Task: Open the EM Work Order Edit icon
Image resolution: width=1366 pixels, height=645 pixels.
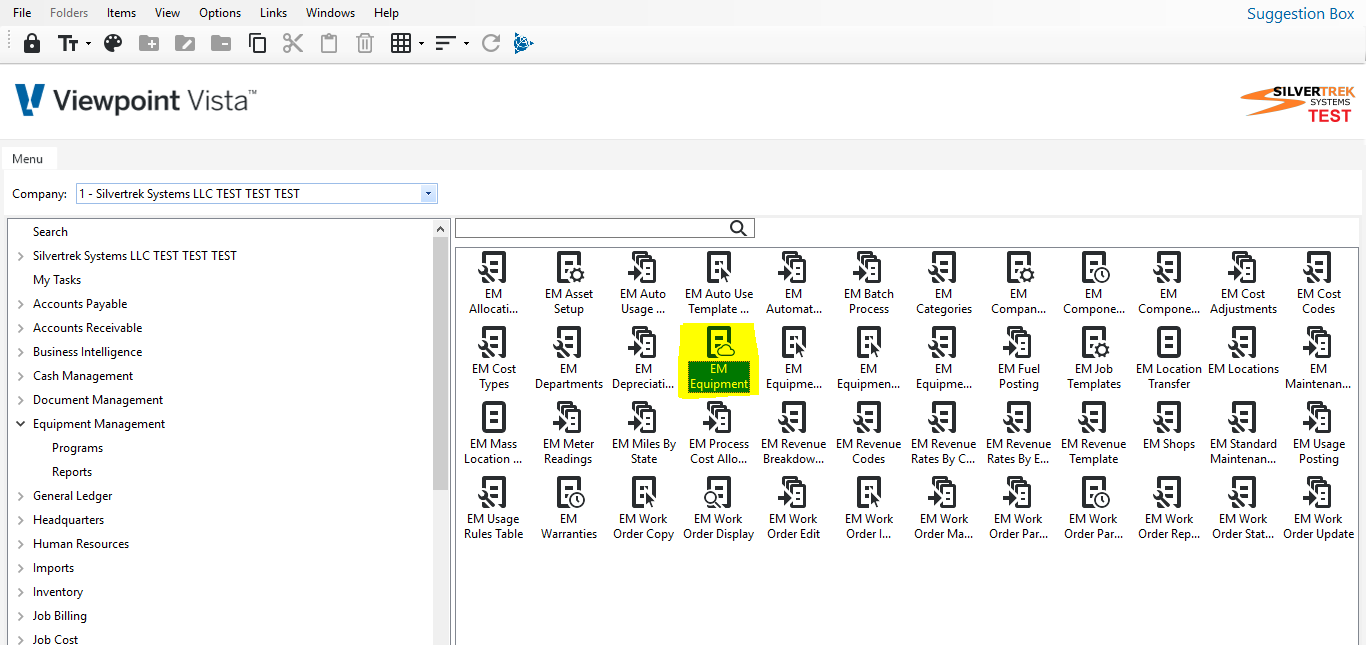Action: coord(794,509)
